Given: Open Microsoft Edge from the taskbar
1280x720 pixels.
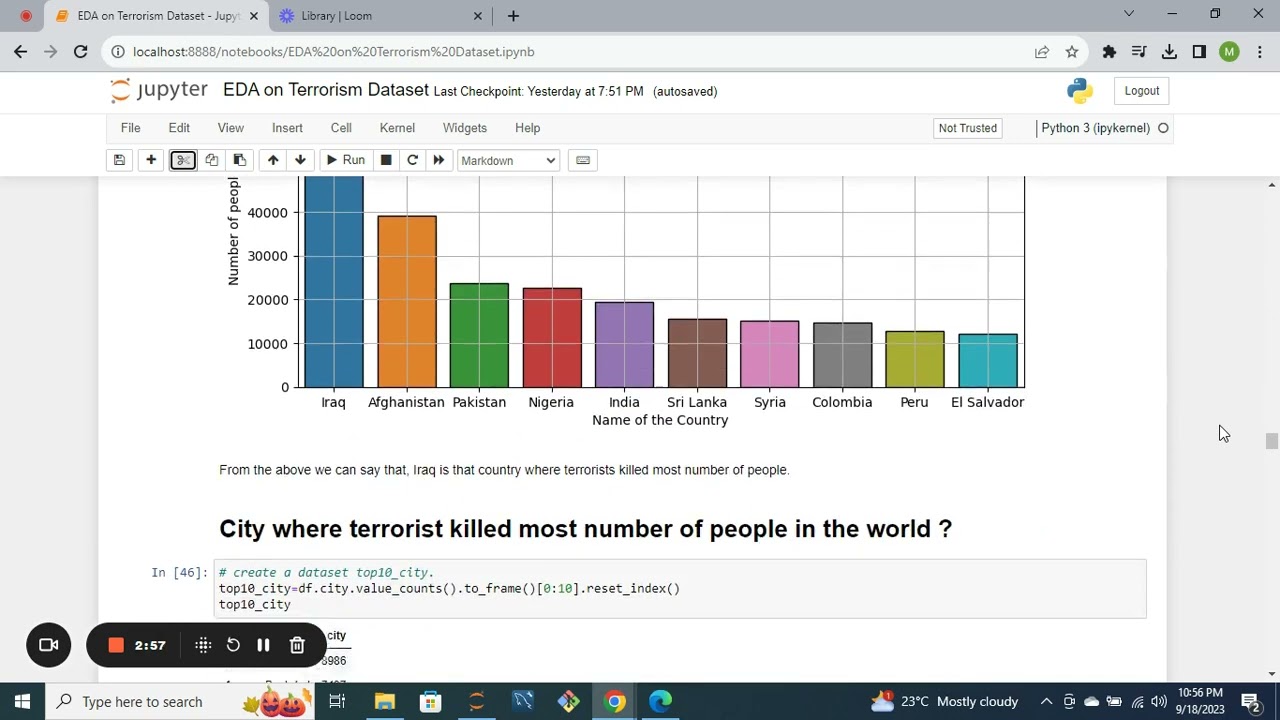Looking at the screenshot, I should coord(660,701).
